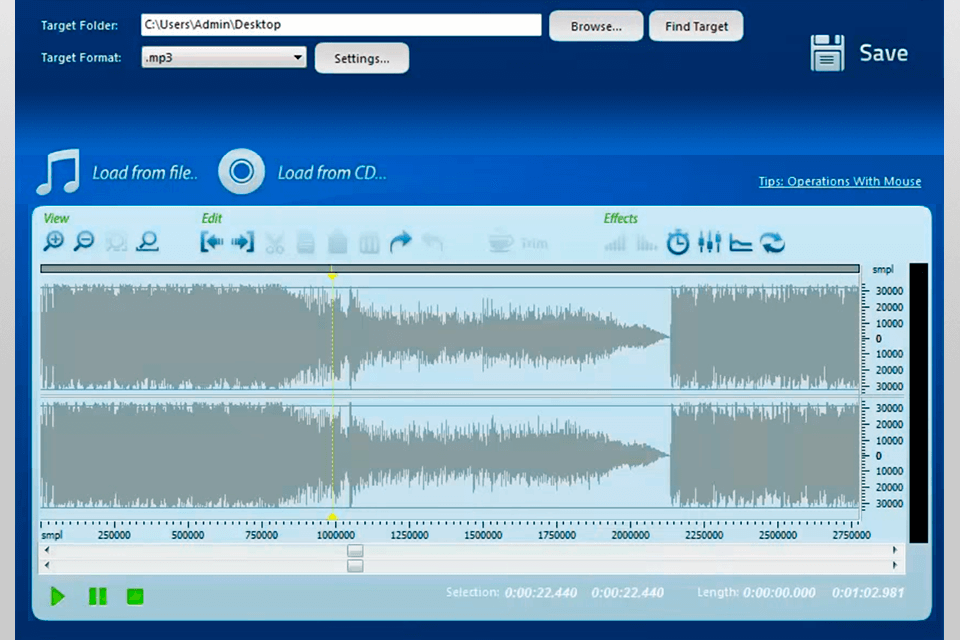Pause playback with green Pause button
960x640 pixels.
click(x=97, y=596)
